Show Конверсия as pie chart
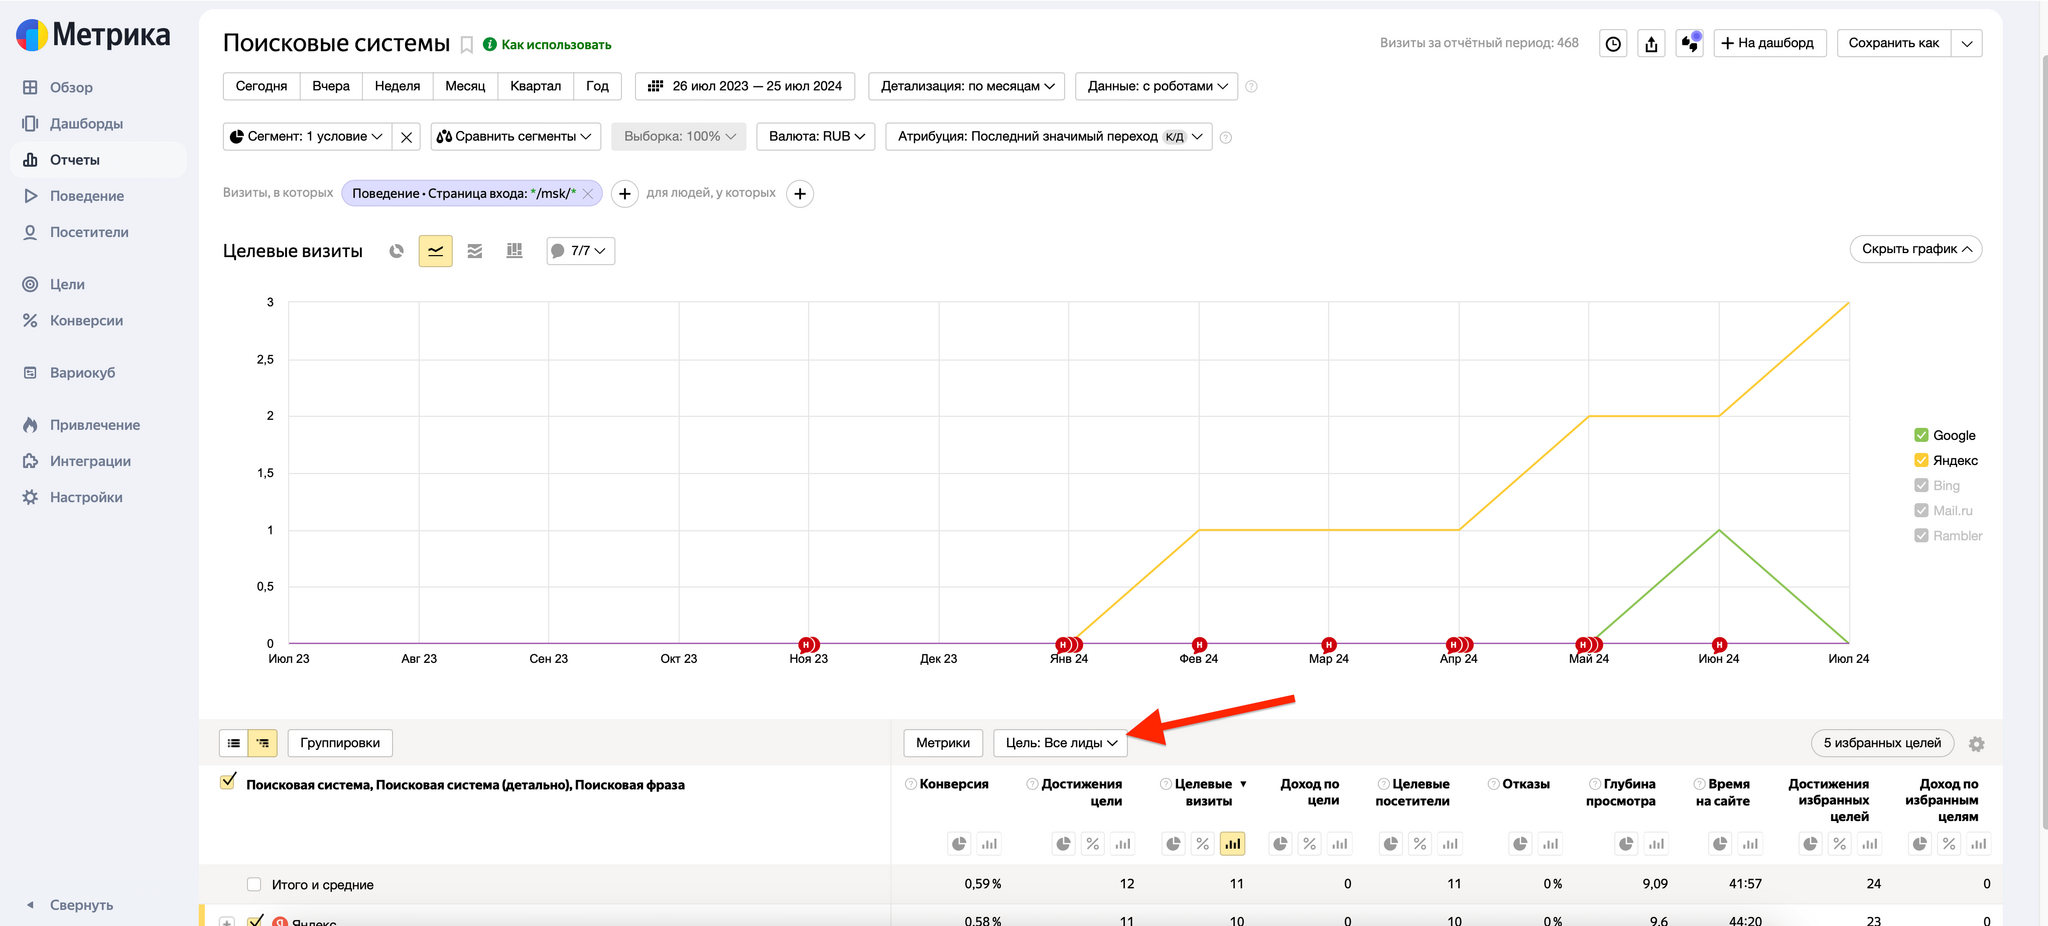Image resolution: width=2048 pixels, height=926 pixels. [x=959, y=844]
